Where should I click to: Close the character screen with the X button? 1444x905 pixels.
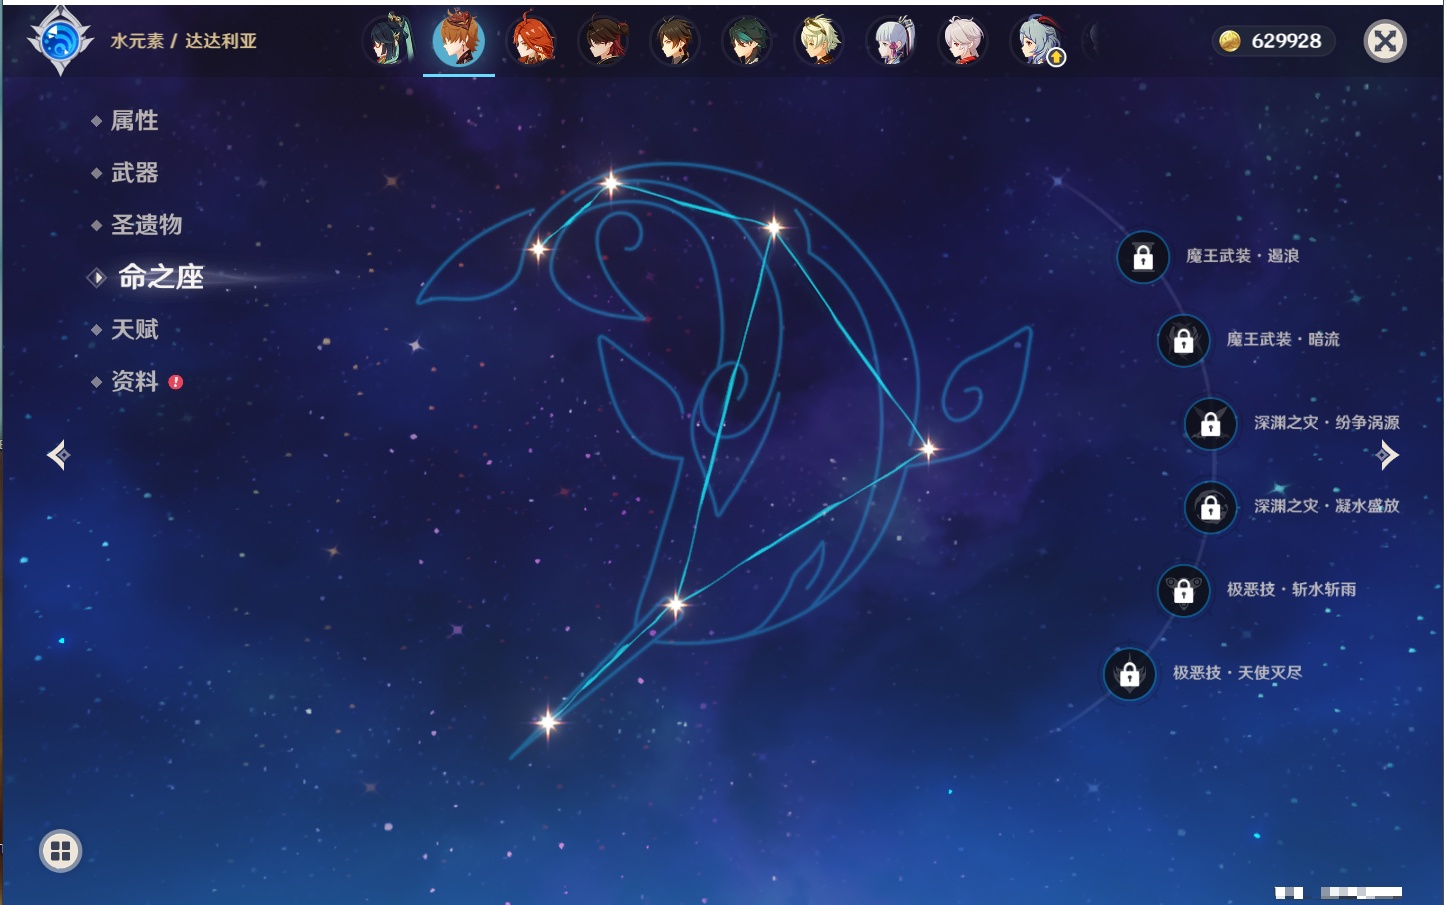[1385, 41]
